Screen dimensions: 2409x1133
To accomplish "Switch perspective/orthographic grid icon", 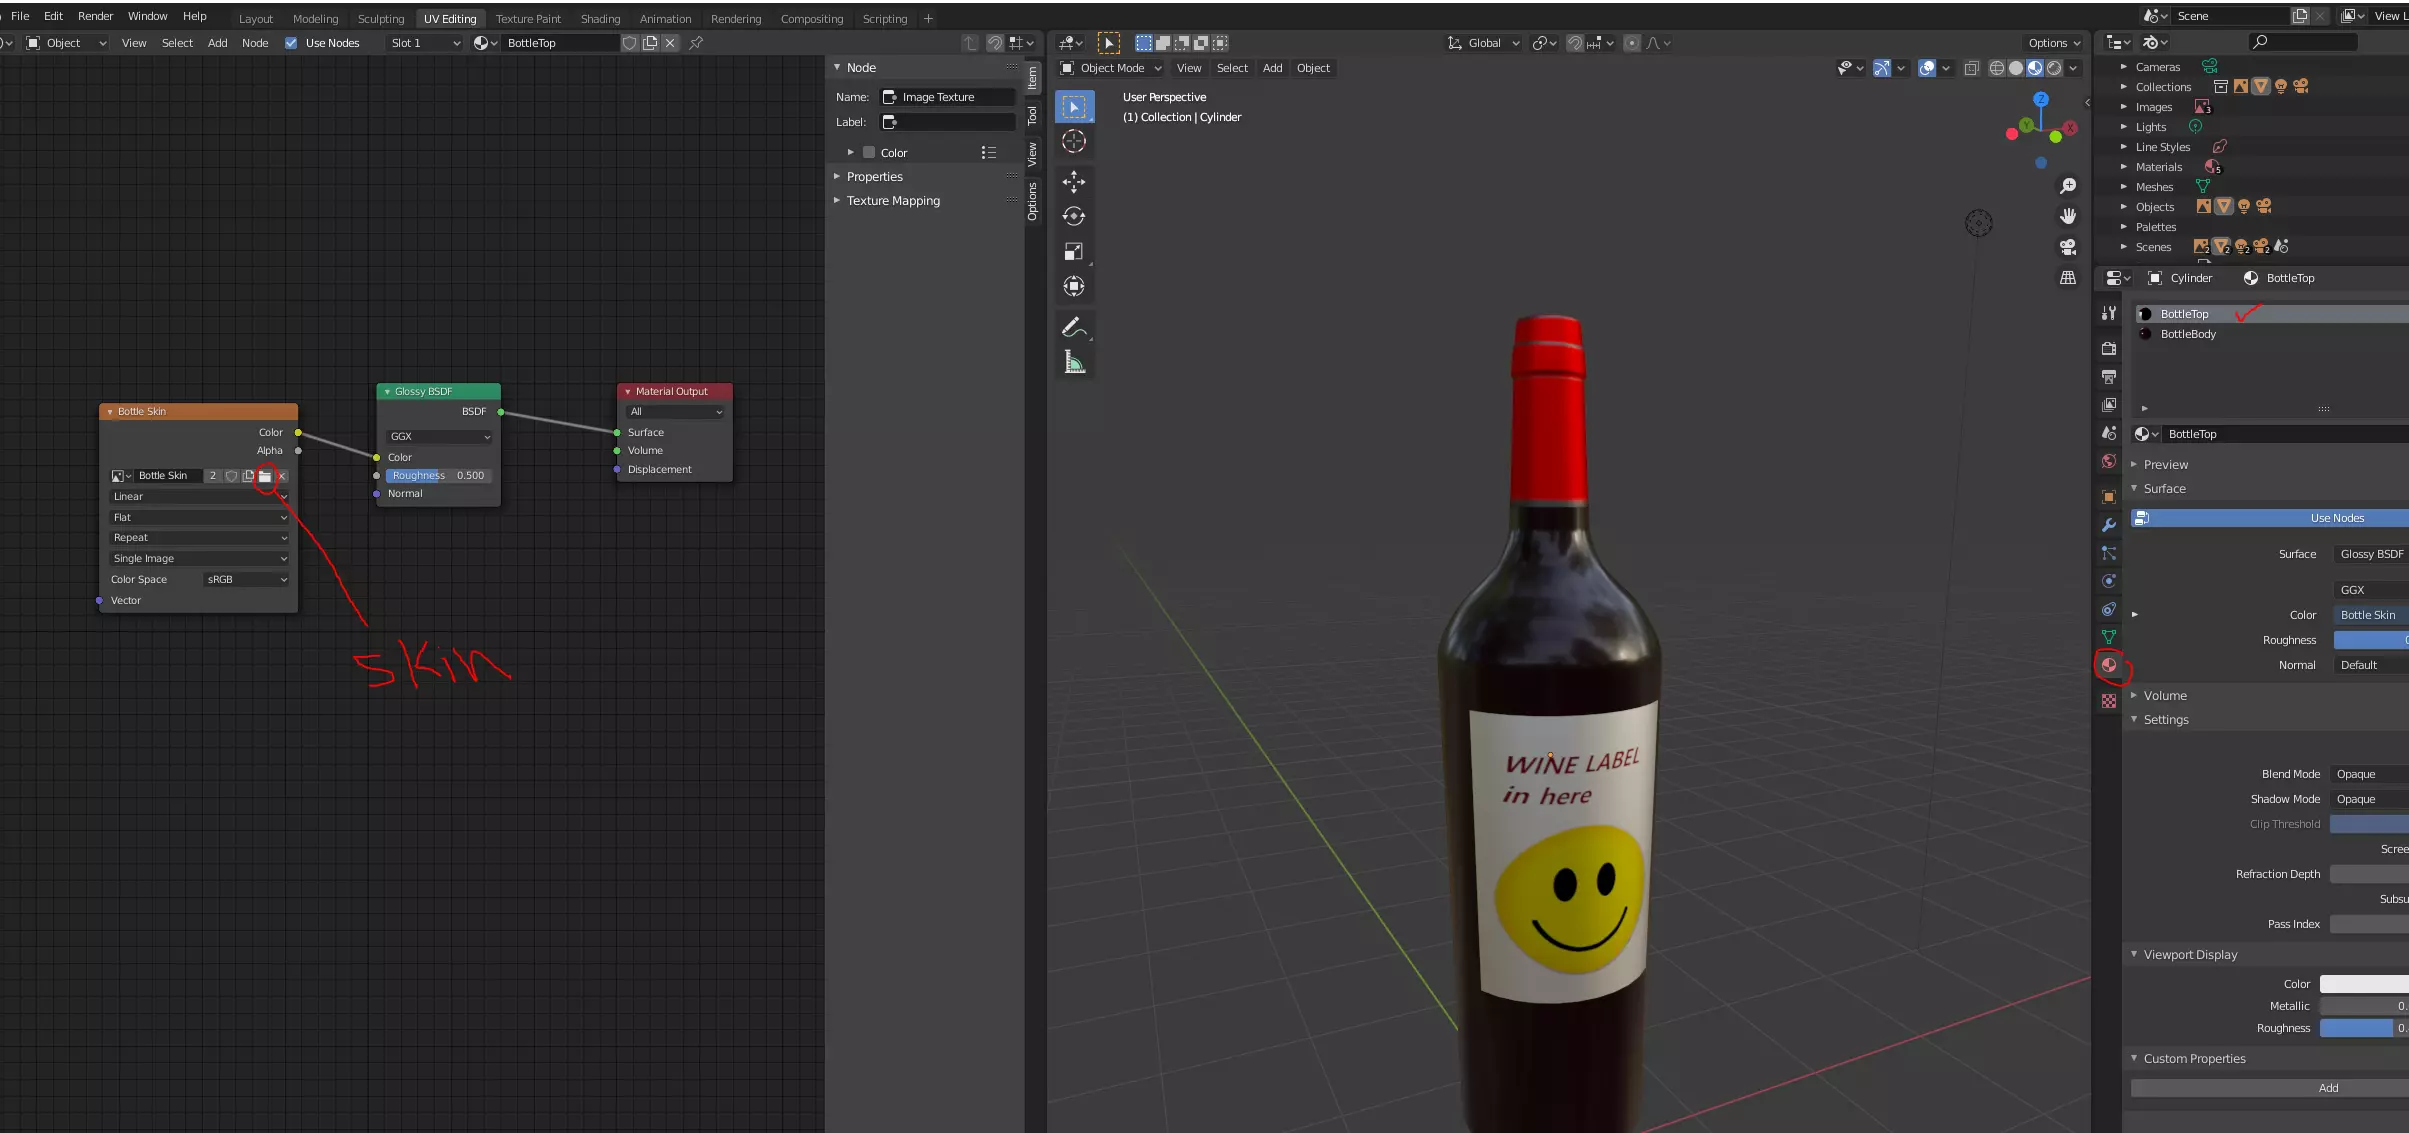I will coord(2068,278).
